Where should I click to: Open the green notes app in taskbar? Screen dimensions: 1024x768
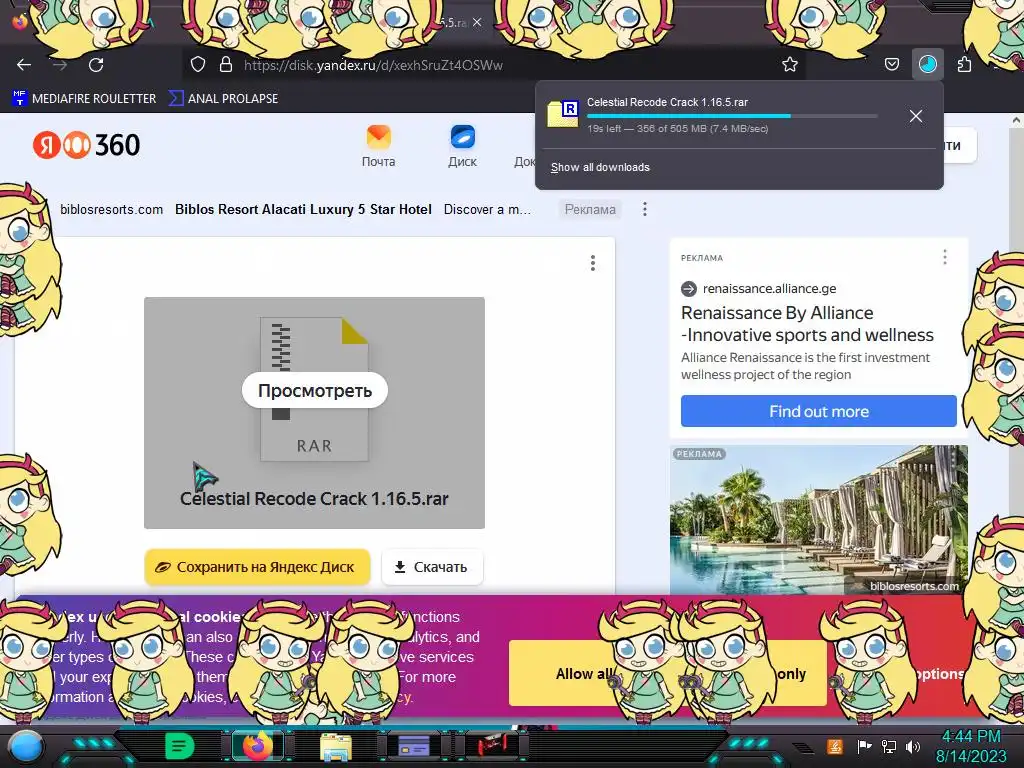click(x=180, y=745)
